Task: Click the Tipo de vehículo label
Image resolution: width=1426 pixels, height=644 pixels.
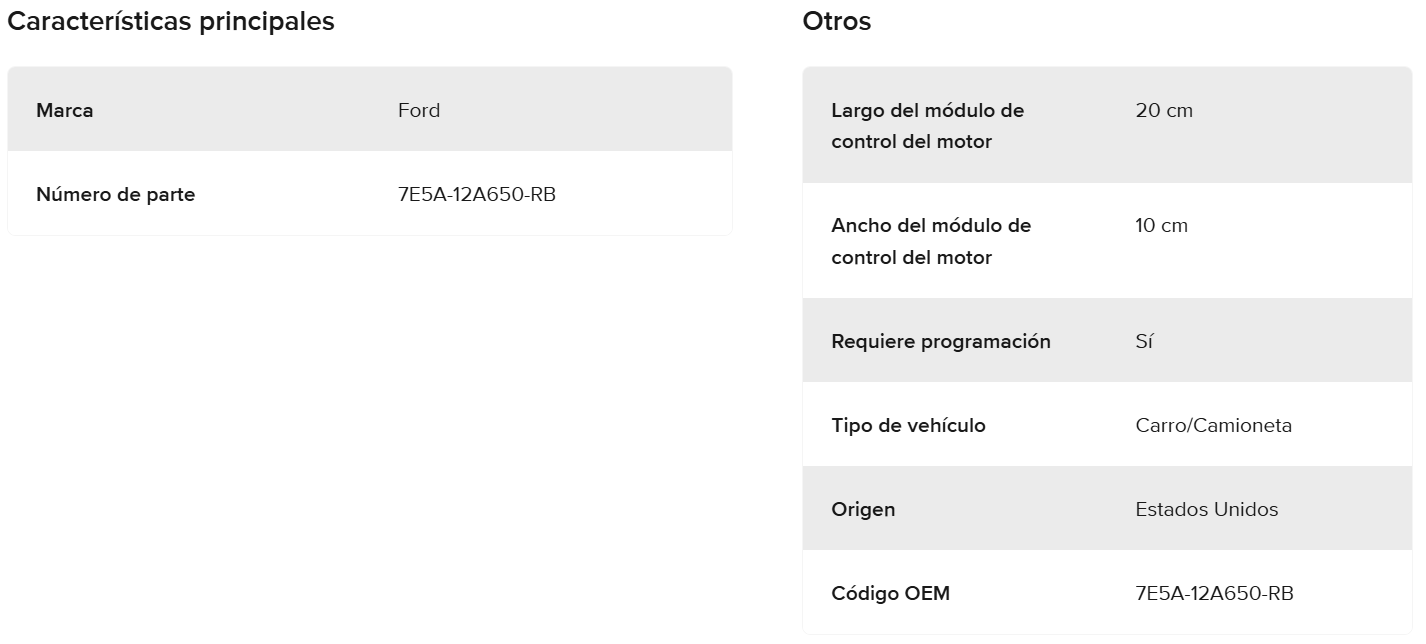Action: 908,425
